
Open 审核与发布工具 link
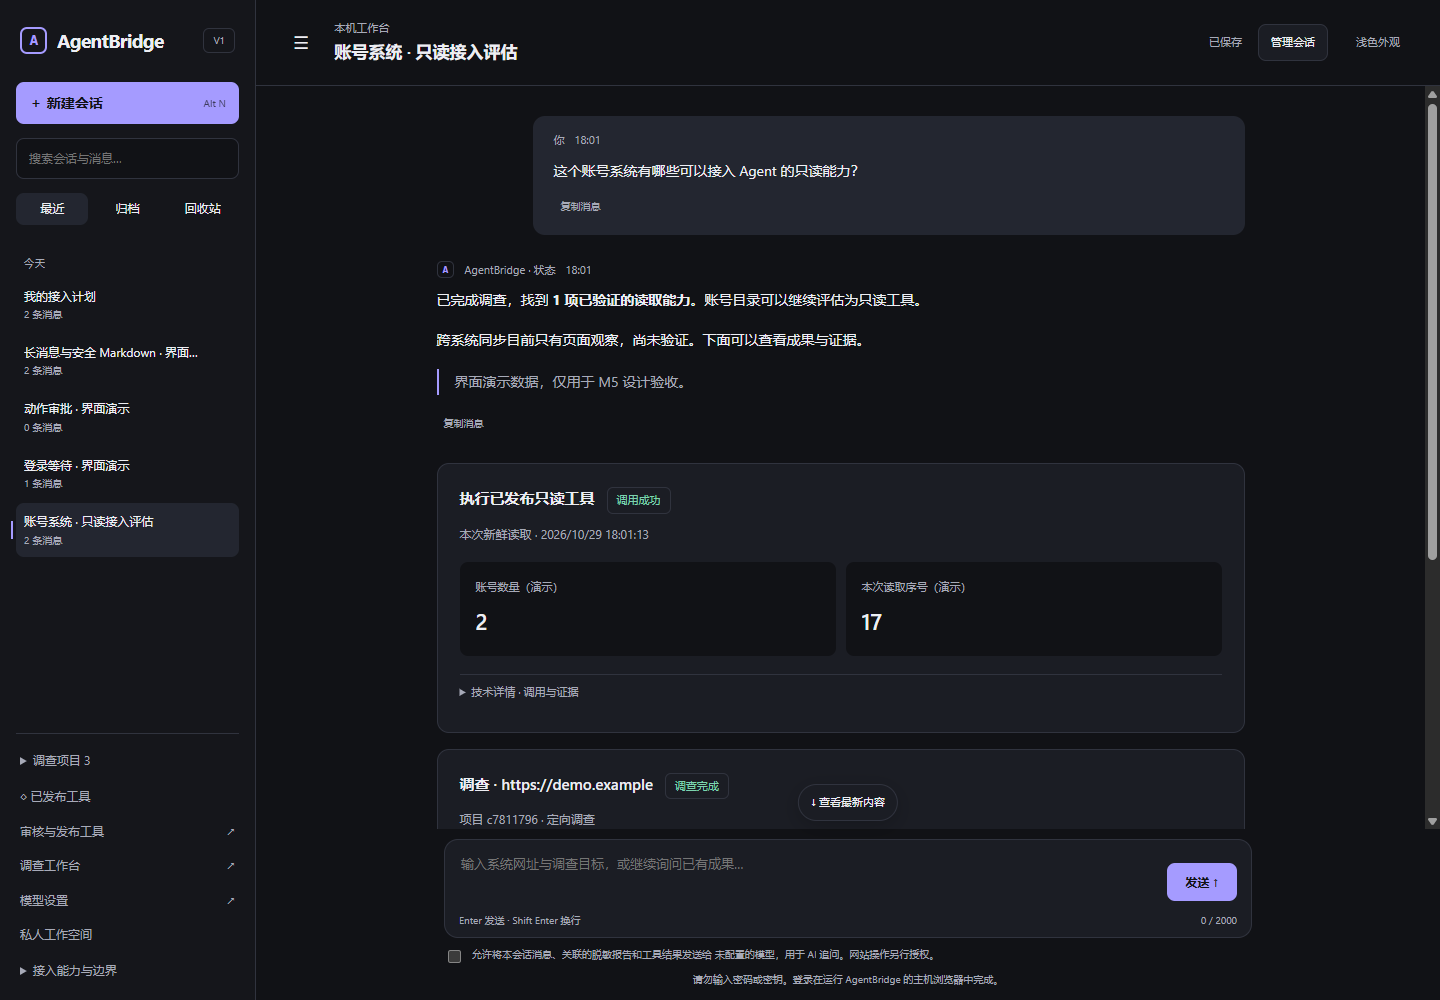click(62, 832)
